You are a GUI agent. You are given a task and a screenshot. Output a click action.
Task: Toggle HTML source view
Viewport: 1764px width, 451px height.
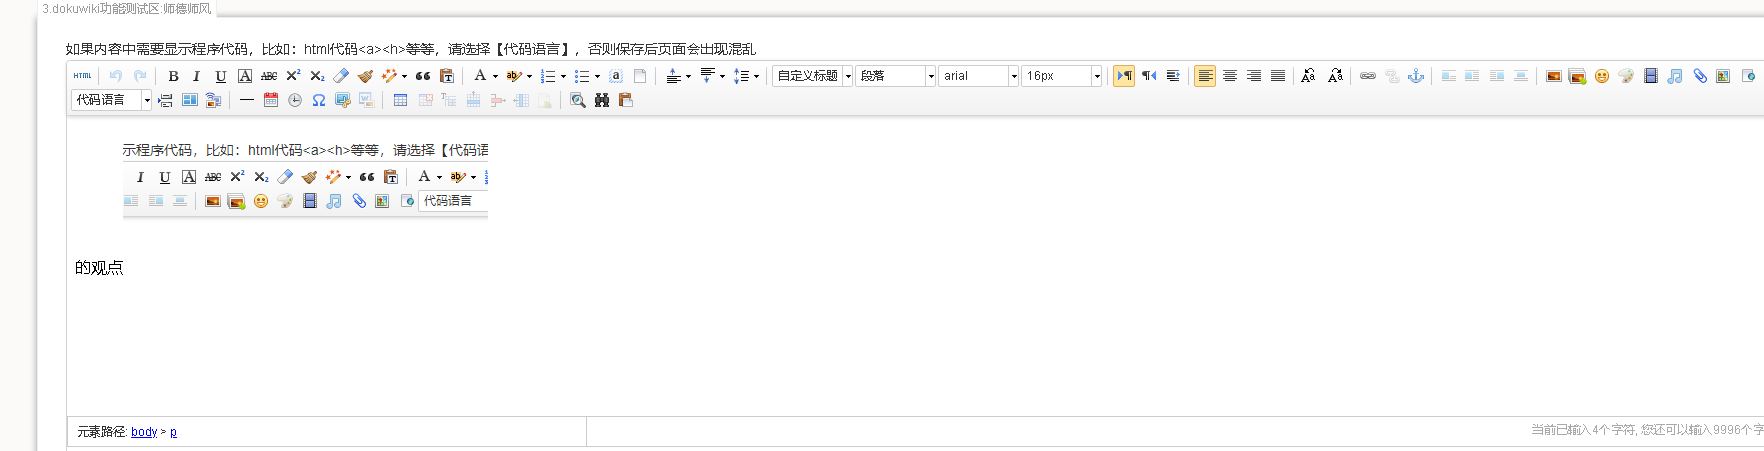pyautogui.click(x=82, y=76)
